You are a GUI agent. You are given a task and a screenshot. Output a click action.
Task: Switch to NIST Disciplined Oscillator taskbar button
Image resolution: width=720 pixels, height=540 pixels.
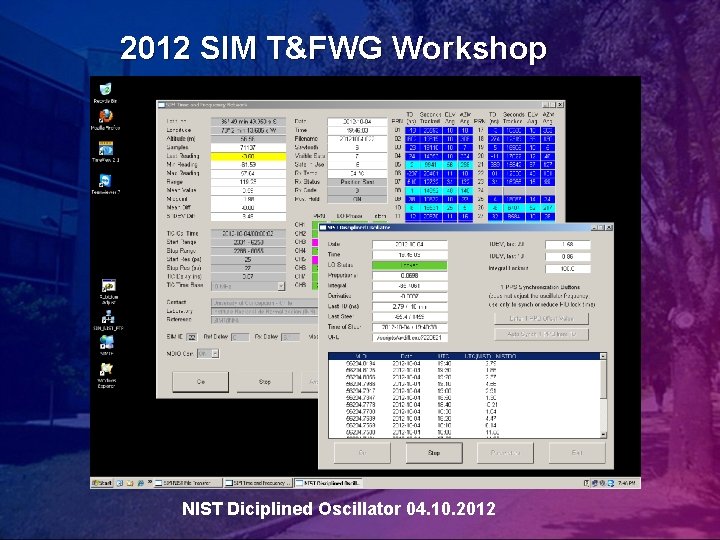(x=329, y=483)
